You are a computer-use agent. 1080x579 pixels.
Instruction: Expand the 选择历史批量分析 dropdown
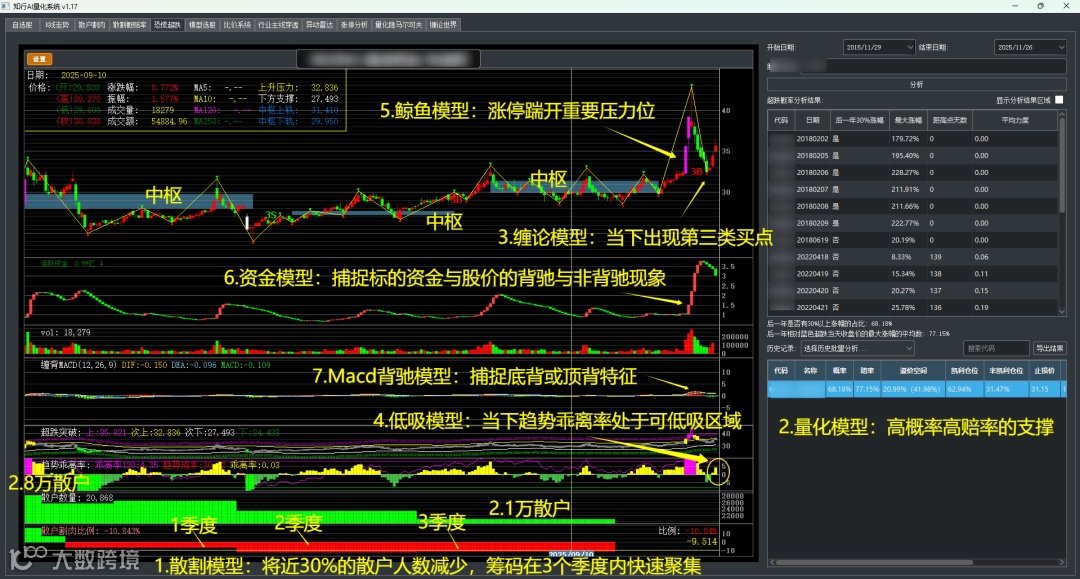pos(858,348)
